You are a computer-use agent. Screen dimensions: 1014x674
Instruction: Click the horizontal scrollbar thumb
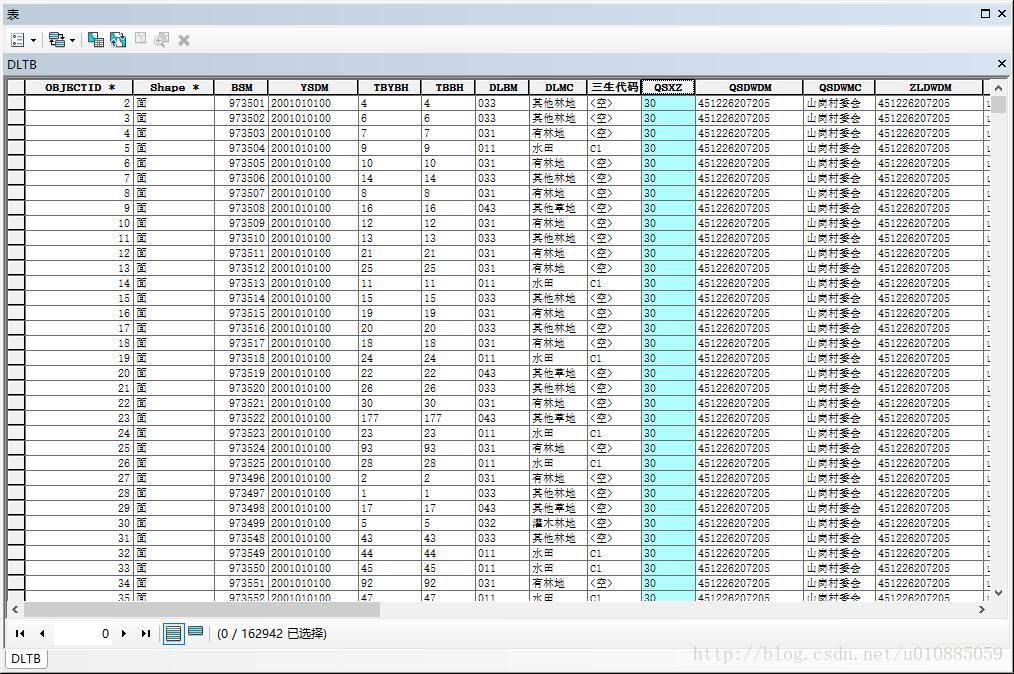click(202, 609)
